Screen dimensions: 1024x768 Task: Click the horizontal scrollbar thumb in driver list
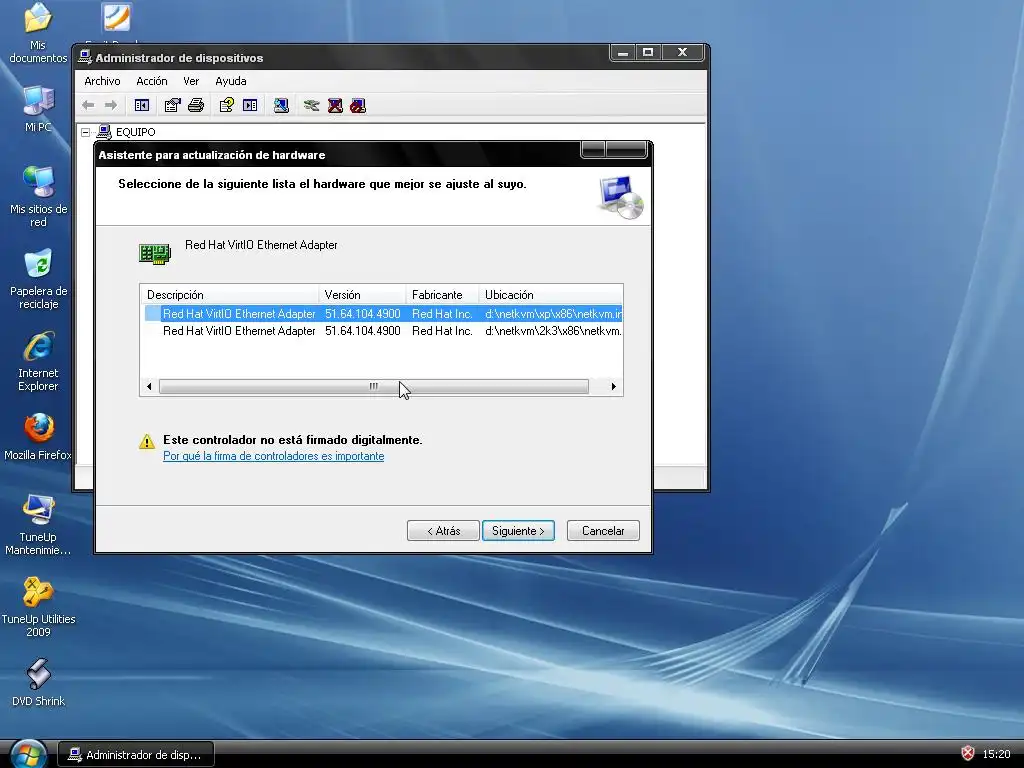(x=374, y=386)
